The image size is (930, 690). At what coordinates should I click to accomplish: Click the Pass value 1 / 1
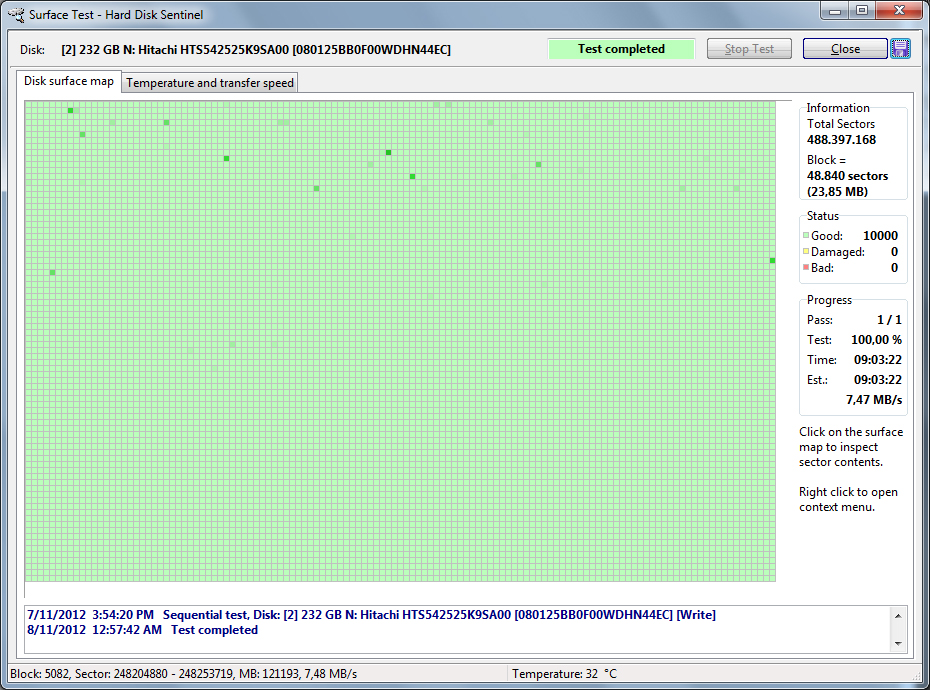[889, 320]
